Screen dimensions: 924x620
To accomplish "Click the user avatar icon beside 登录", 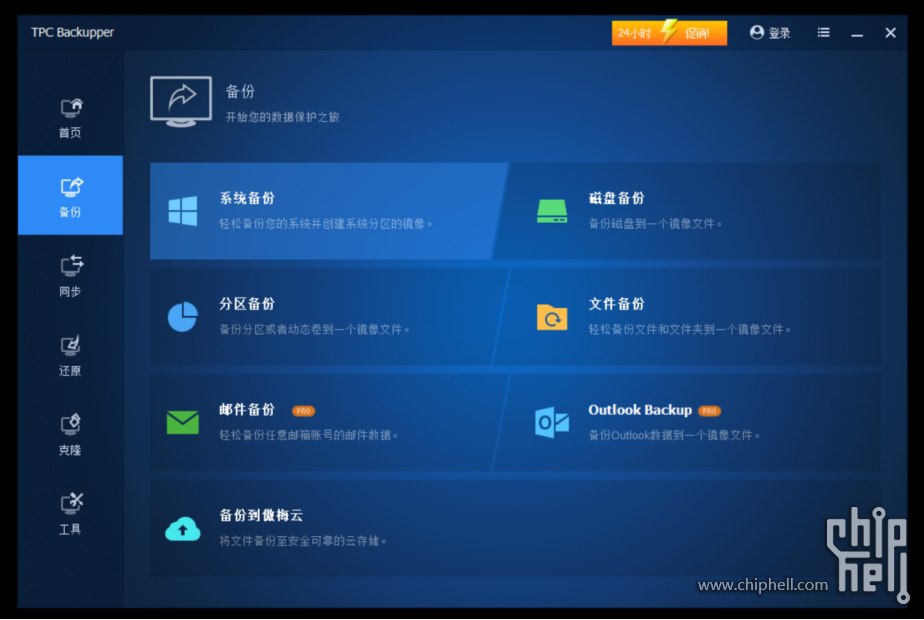I will pyautogui.click(x=757, y=32).
